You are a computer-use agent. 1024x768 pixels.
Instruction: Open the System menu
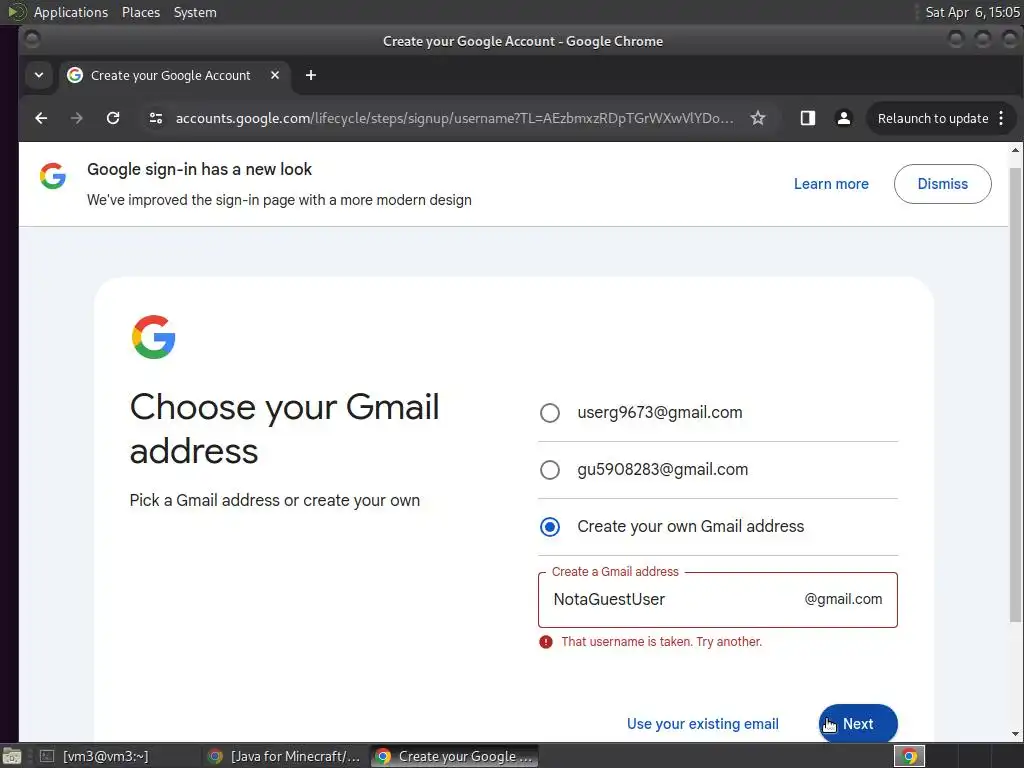tap(195, 12)
